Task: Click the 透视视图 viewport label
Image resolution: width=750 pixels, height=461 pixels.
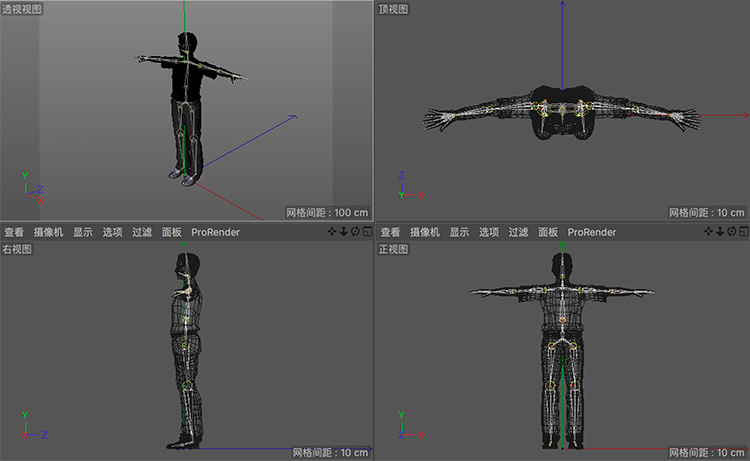Action: pos(22,9)
